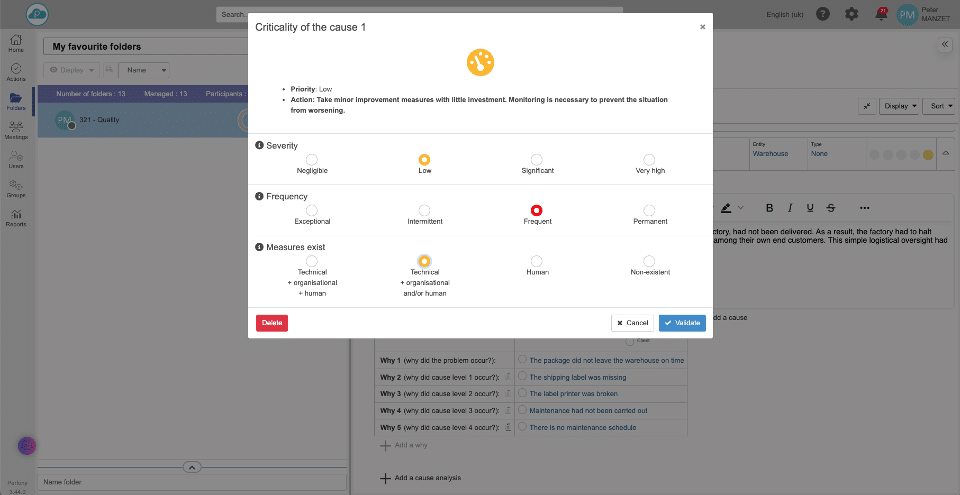Open Reports from the left sidebar
The image size is (960, 495).
click(x=16, y=218)
